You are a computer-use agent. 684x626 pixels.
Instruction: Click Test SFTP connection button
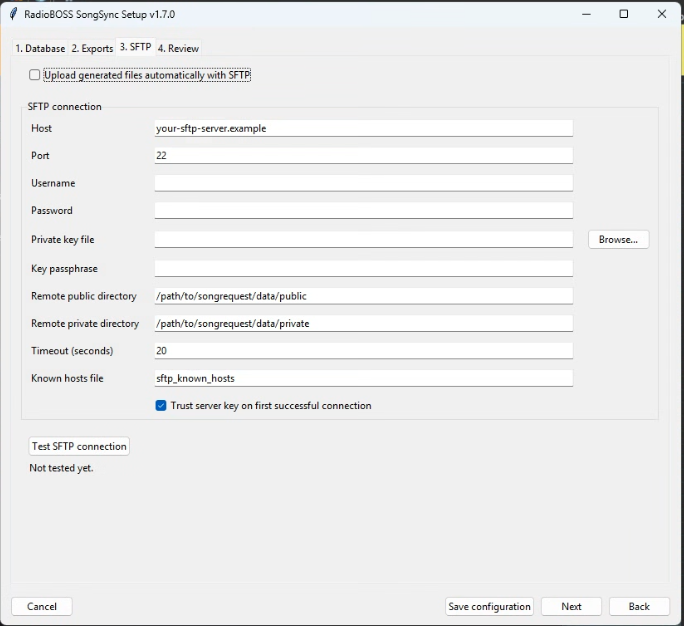coord(79,446)
